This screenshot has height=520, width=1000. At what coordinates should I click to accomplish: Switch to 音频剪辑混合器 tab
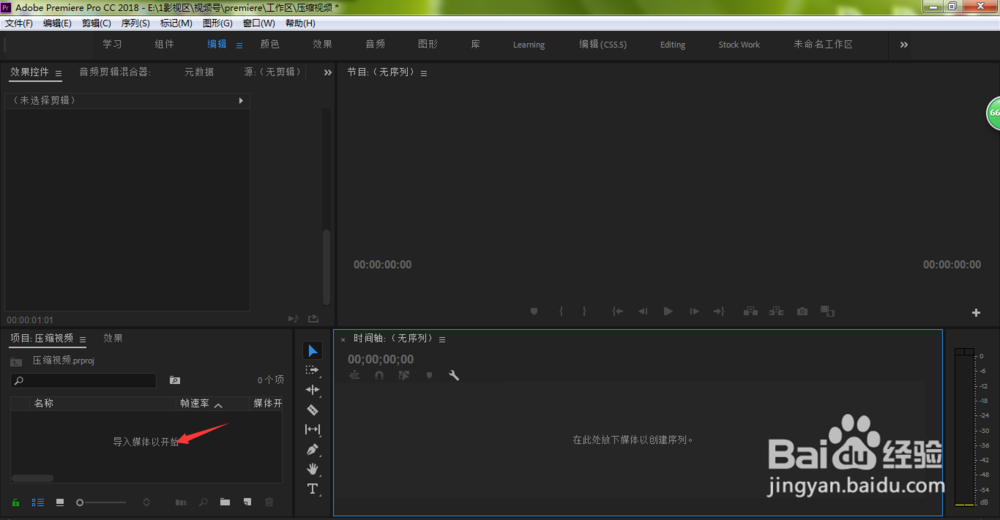point(115,72)
